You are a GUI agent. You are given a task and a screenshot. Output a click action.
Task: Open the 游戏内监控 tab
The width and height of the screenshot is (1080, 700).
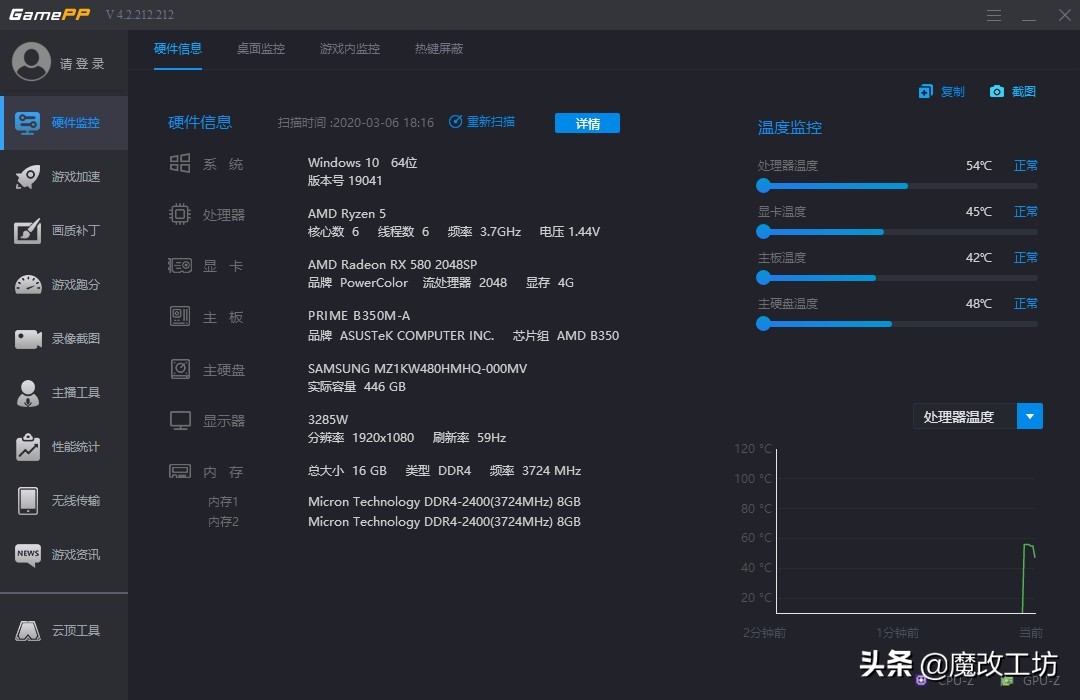(x=349, y=48)
